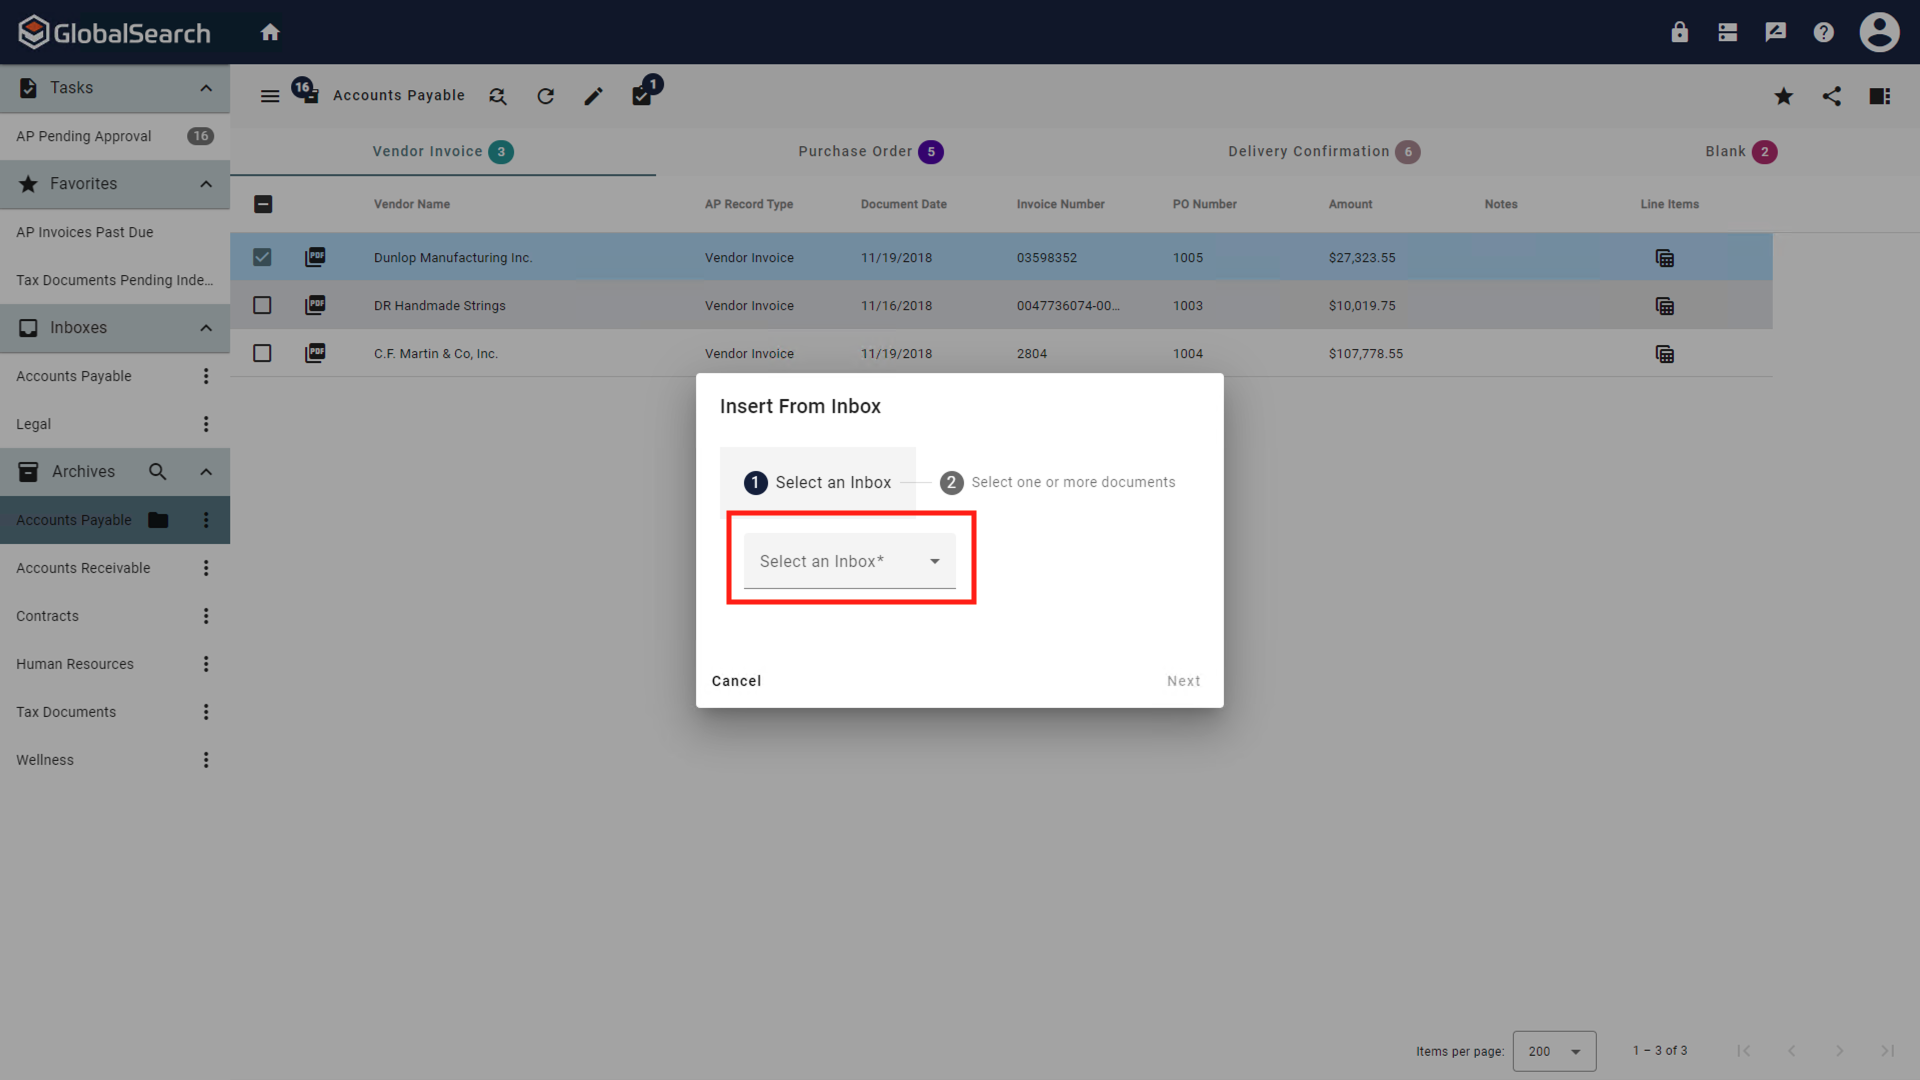Click the Next button in dialog

click(x=1184, y=681)
